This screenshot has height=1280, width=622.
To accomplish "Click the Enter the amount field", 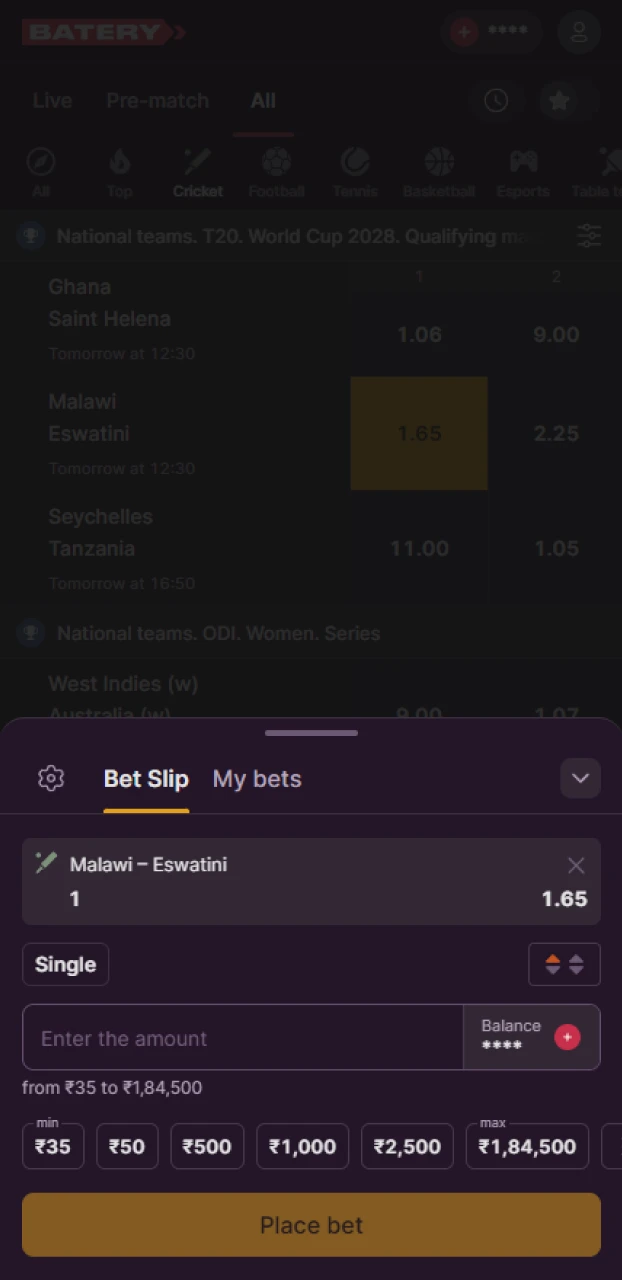I will [x=240, y=1037].
